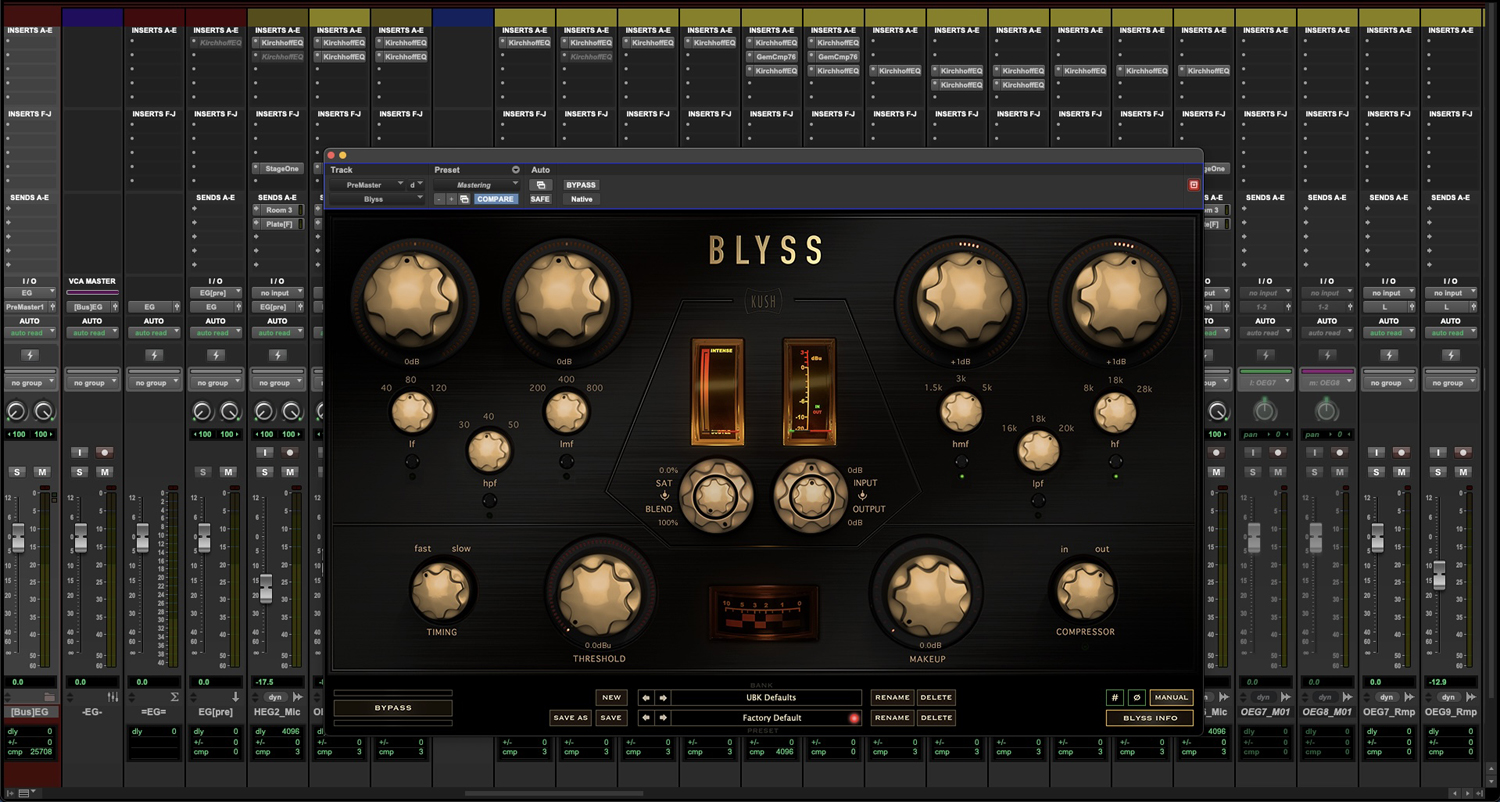Click the hmf frequency selector knob

(x=961, y=412)
